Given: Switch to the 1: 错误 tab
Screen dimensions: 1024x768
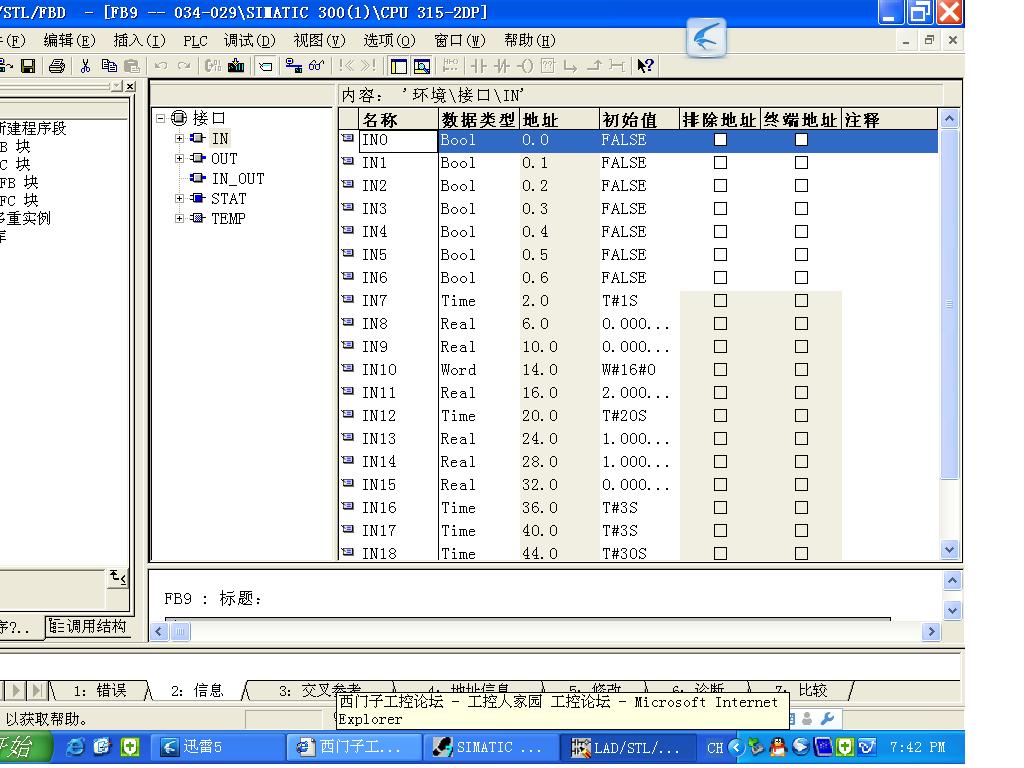Looking at the screenshot, I should coord(99,690).
